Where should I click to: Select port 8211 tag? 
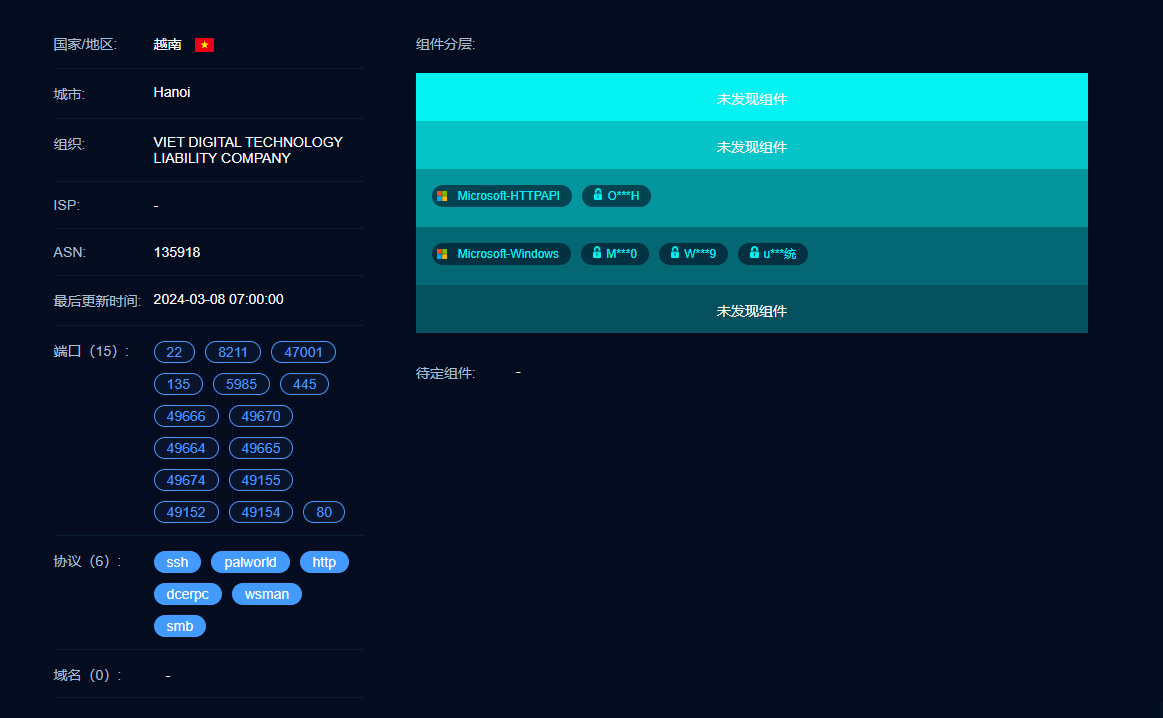click(233, 352)
